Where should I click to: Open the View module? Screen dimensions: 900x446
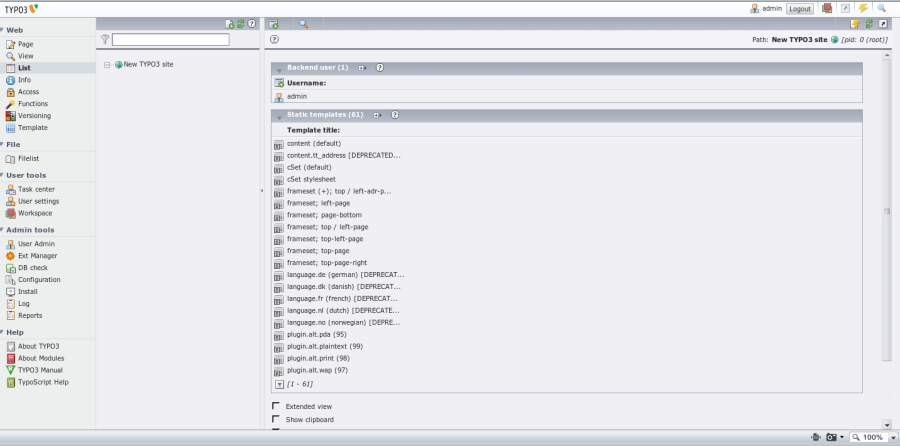click(x=25, y=56)
